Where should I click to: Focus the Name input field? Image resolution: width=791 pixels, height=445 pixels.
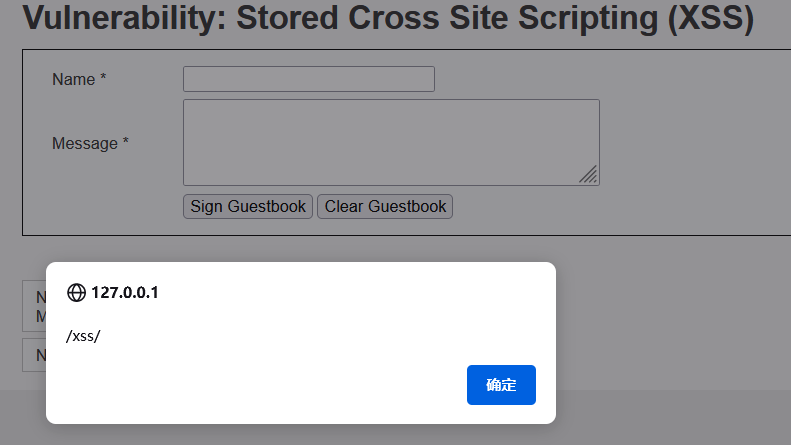click(x=309, y=79)
